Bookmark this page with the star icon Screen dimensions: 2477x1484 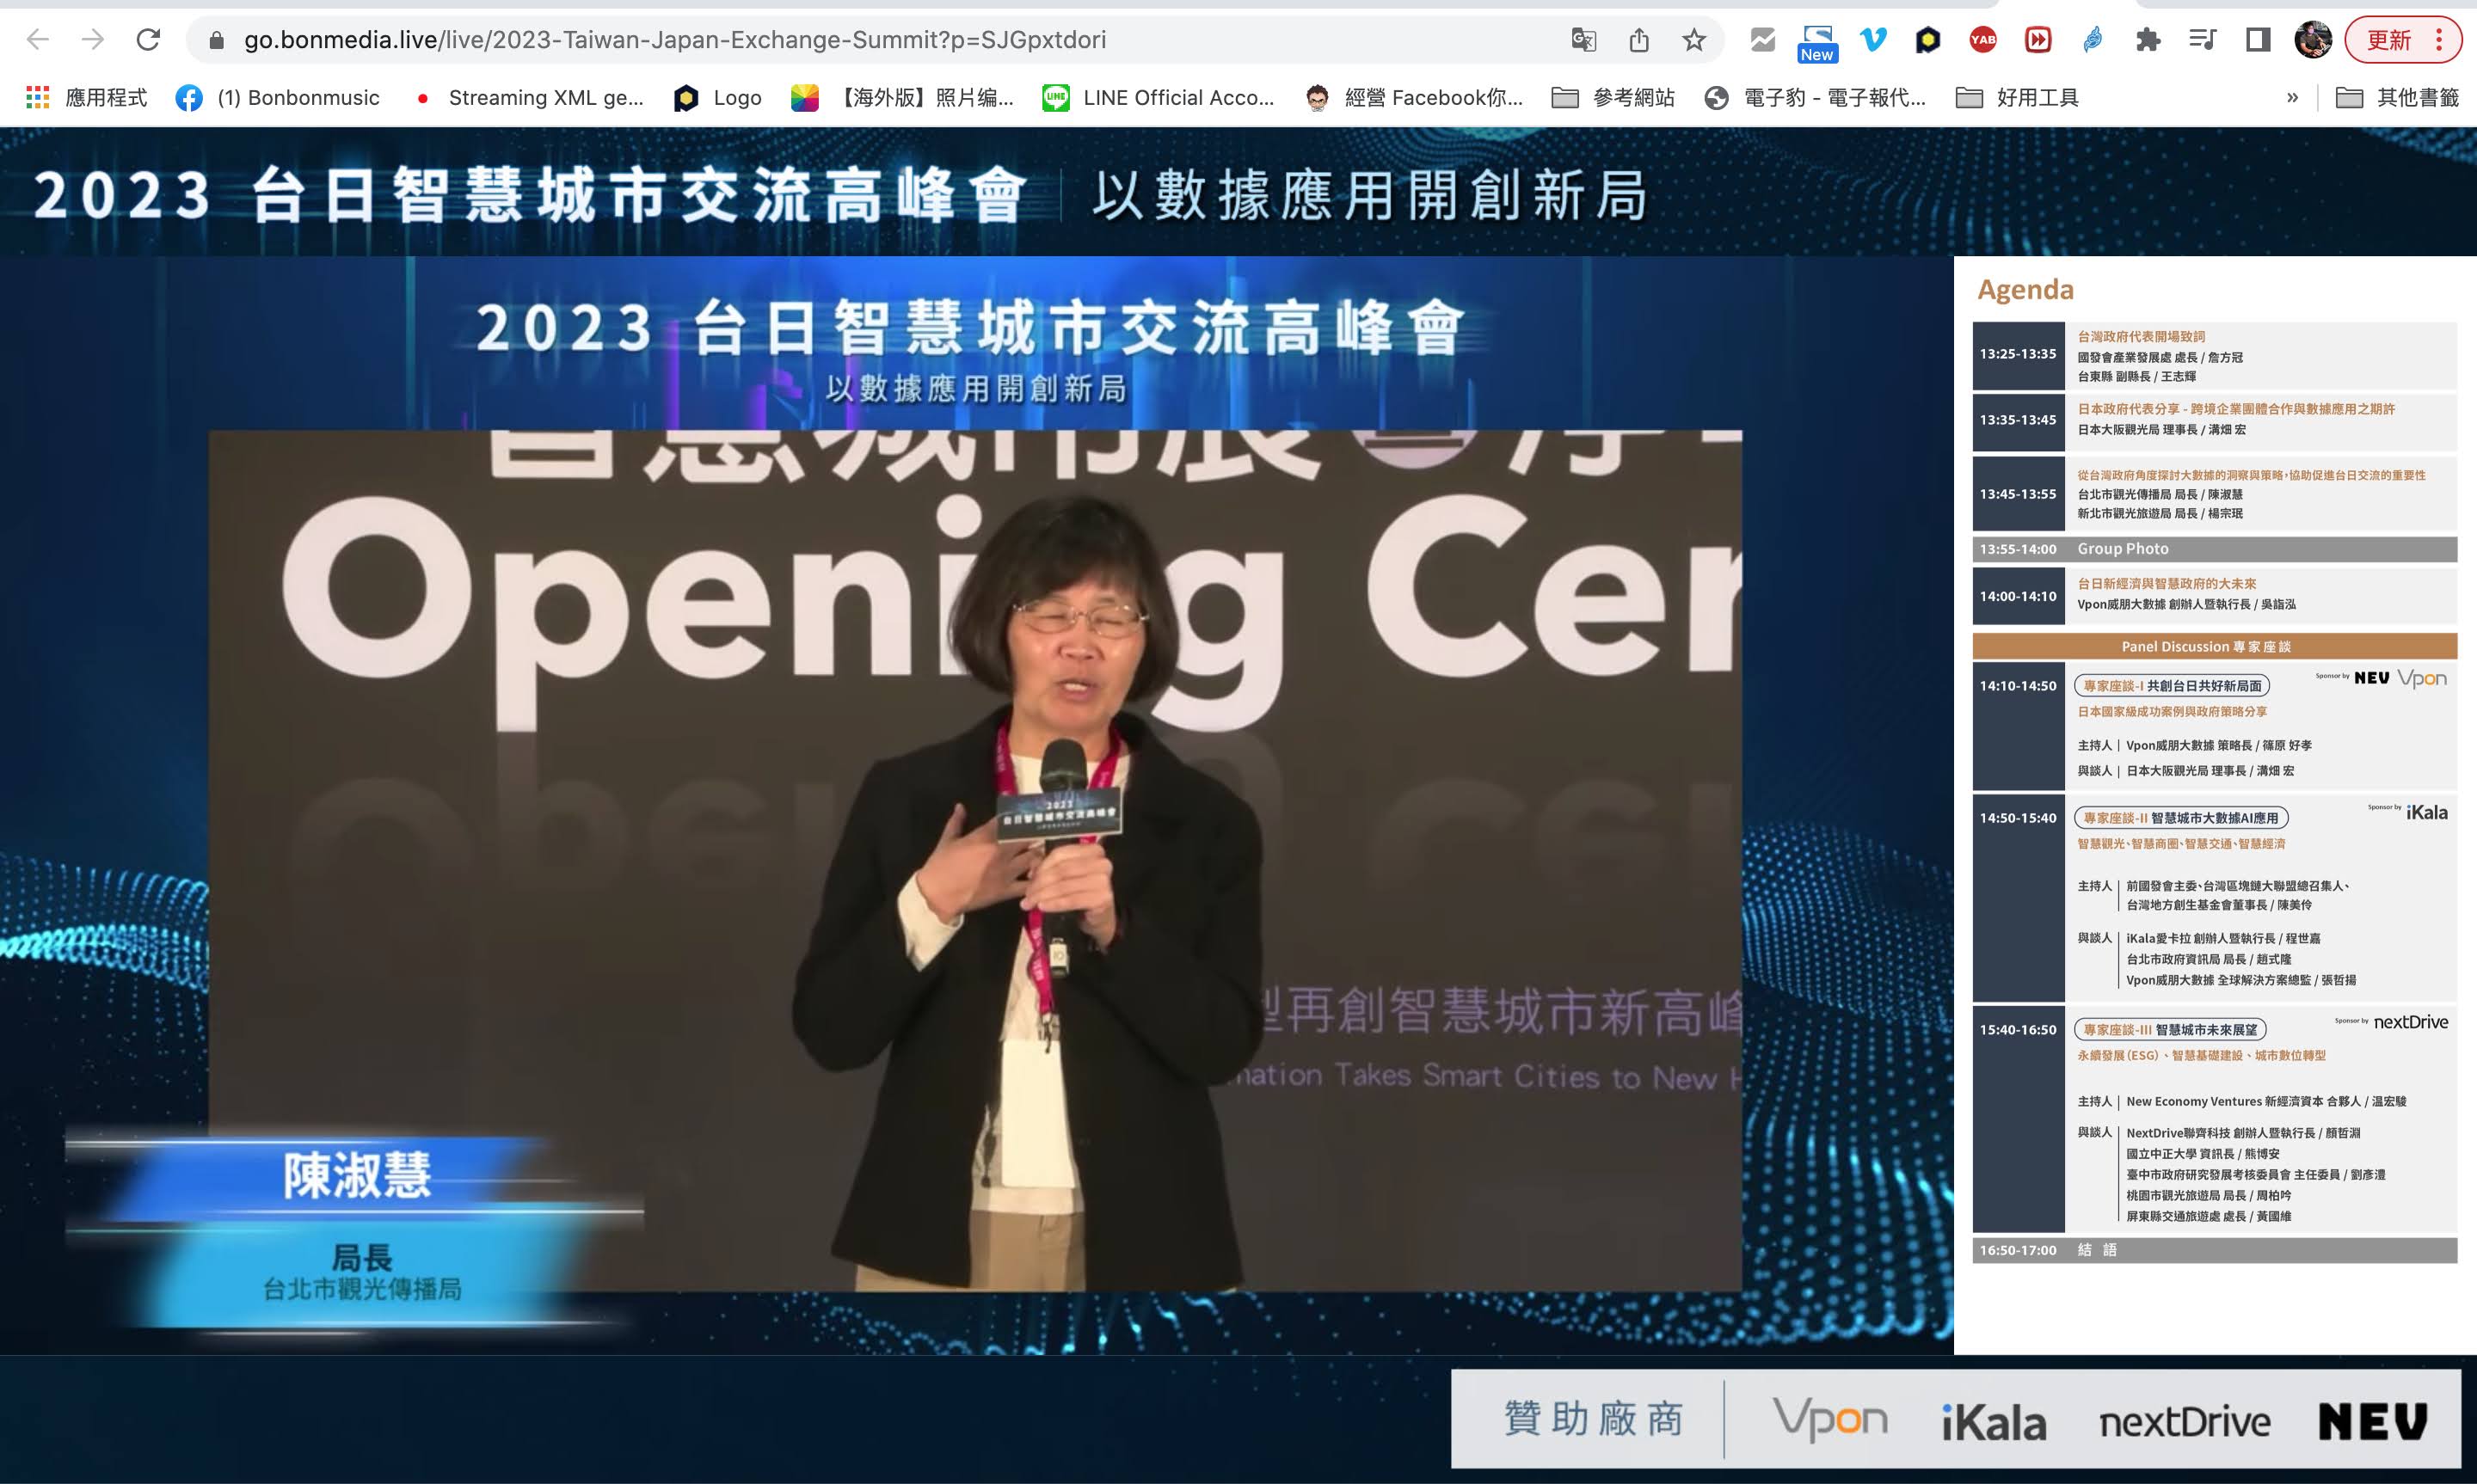click(x=1694, y=40)
